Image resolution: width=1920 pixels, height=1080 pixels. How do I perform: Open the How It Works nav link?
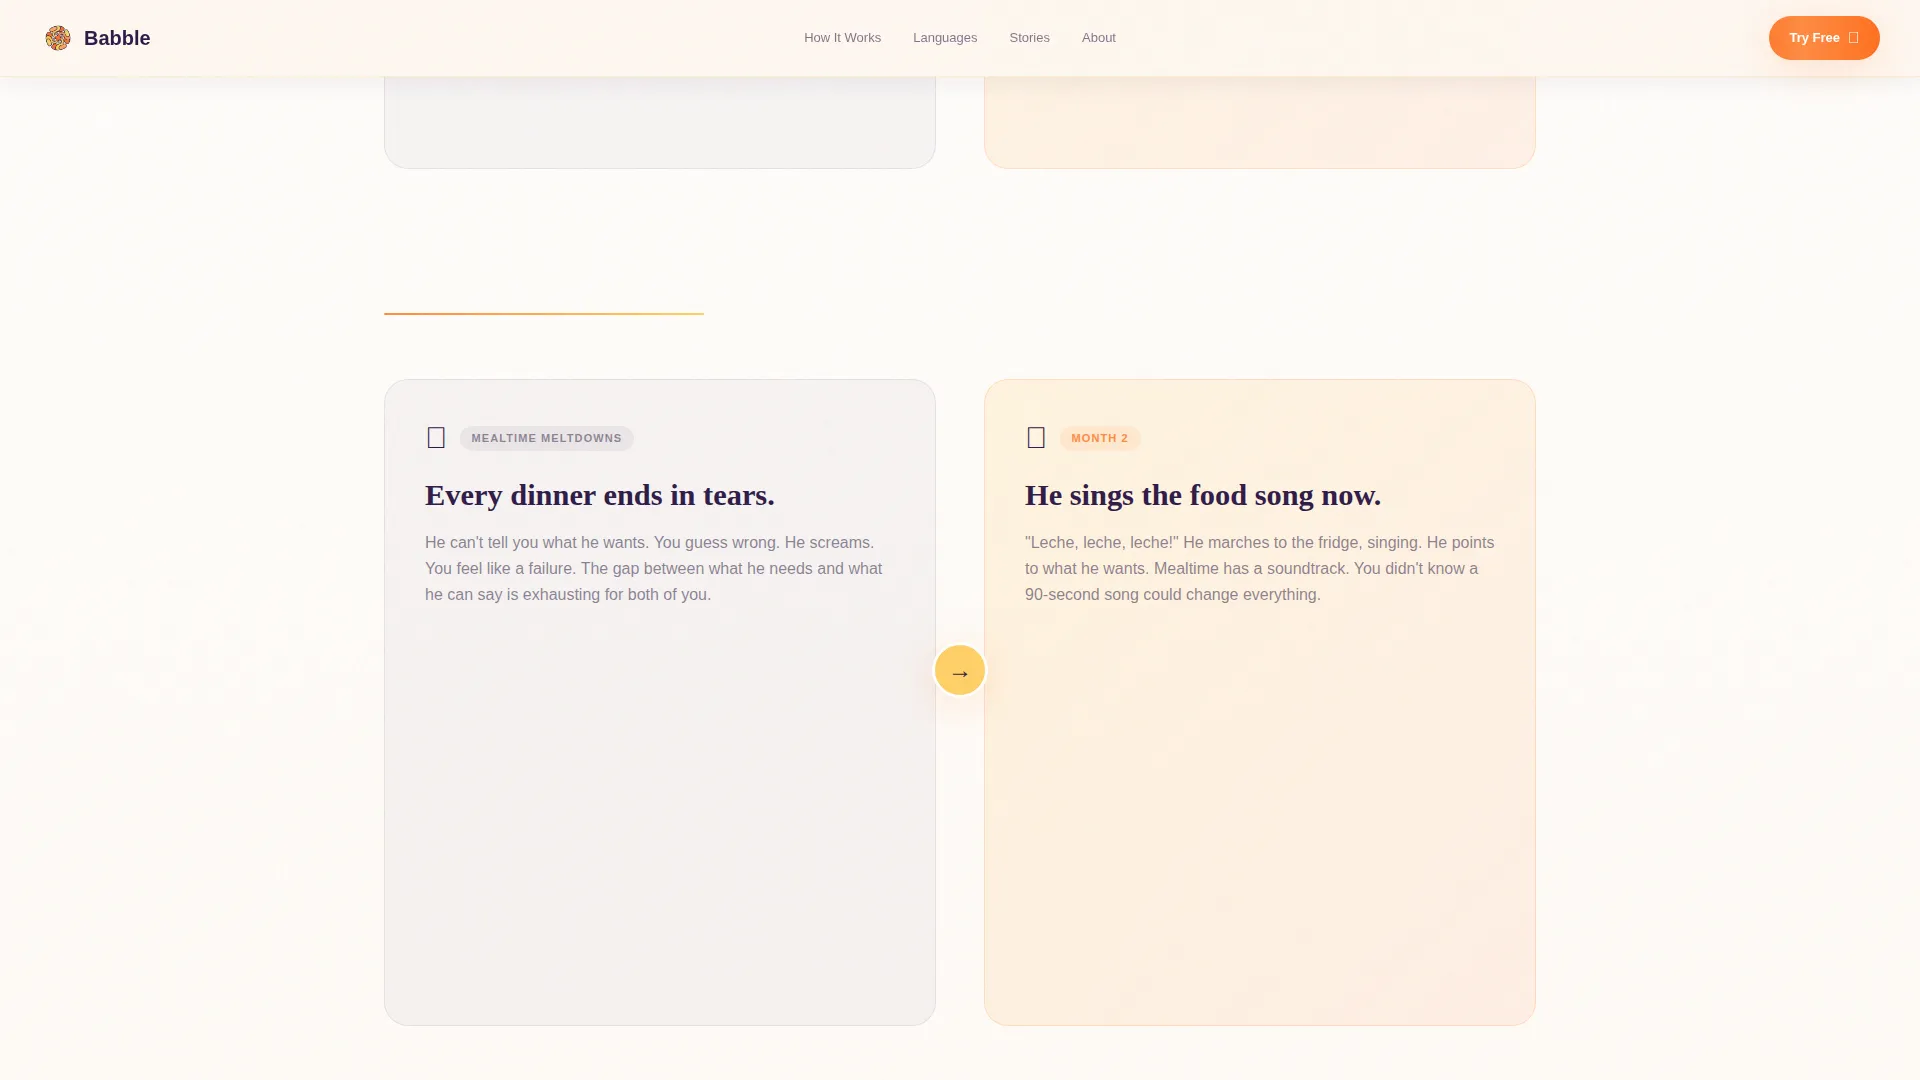pyautogui.click(x=842, y=38)
